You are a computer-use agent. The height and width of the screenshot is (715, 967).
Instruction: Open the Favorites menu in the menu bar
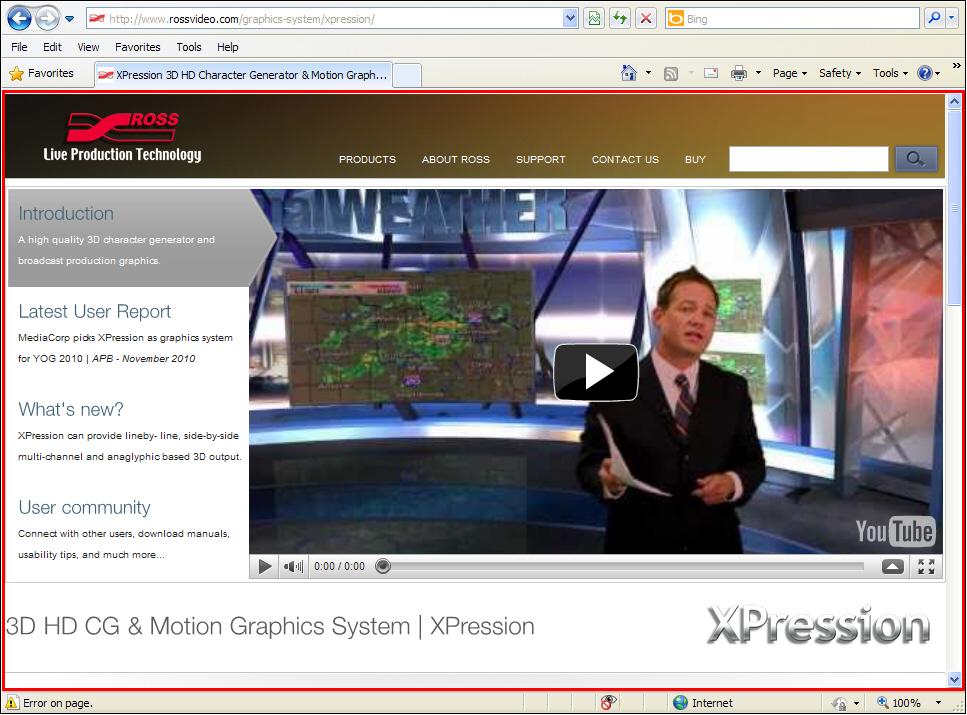138,47
